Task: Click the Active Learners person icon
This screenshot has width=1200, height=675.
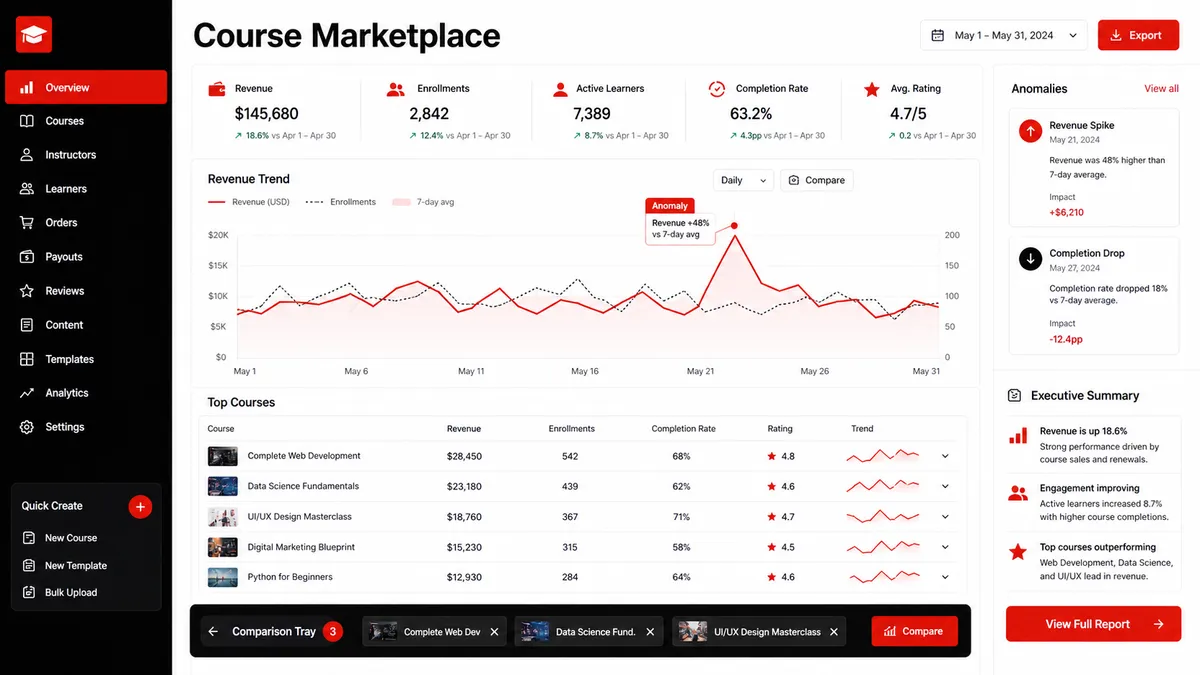Action: point(560,89)
